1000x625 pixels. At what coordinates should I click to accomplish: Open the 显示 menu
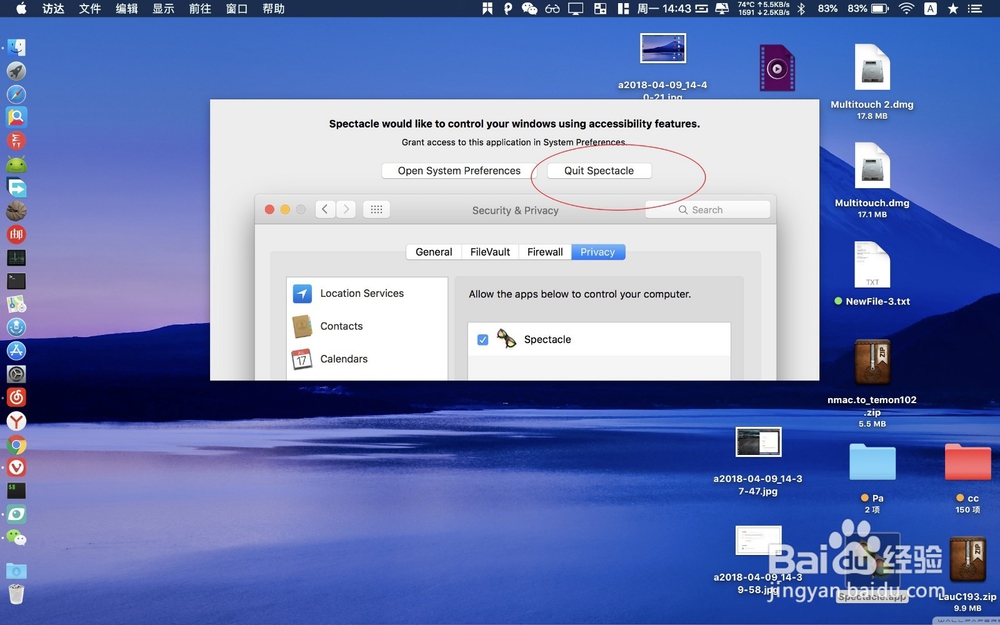tap(163, 8)
